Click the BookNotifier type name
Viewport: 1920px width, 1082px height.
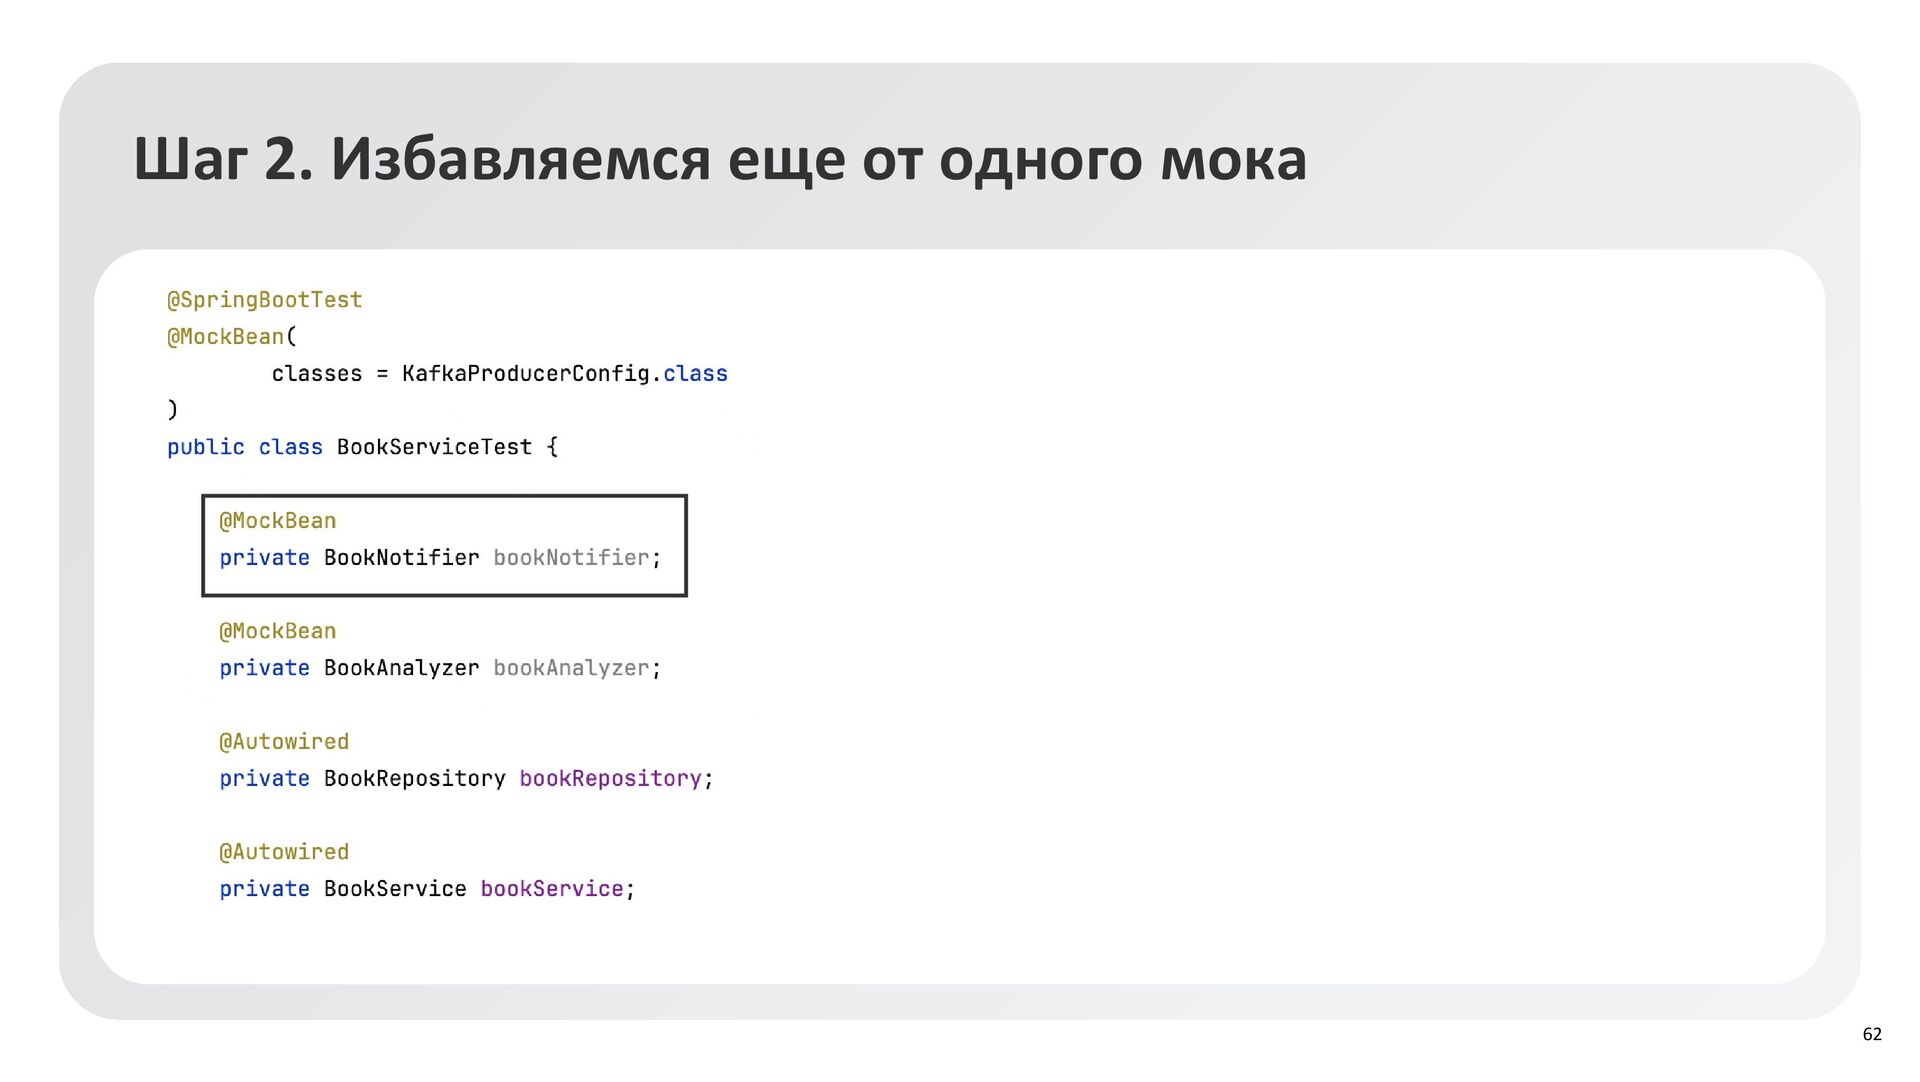[x=401, y=558]
